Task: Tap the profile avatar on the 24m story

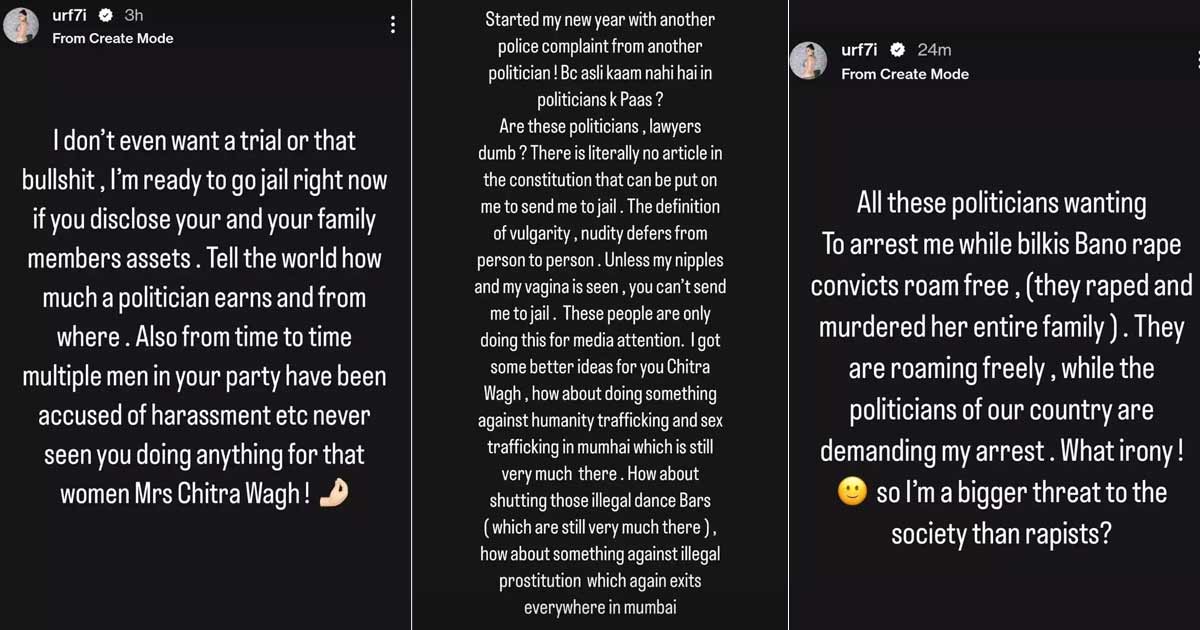Action: pos(811,60)
